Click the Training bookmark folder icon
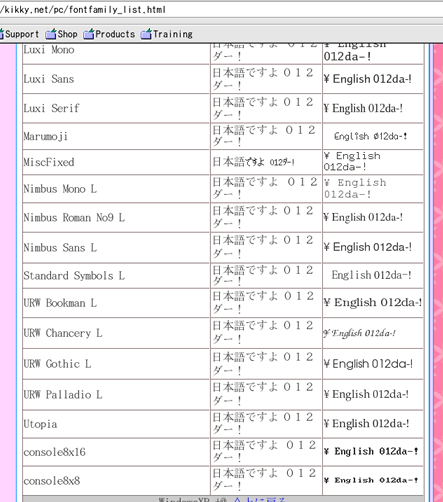The image size is (443, 502). click(146, 34)
